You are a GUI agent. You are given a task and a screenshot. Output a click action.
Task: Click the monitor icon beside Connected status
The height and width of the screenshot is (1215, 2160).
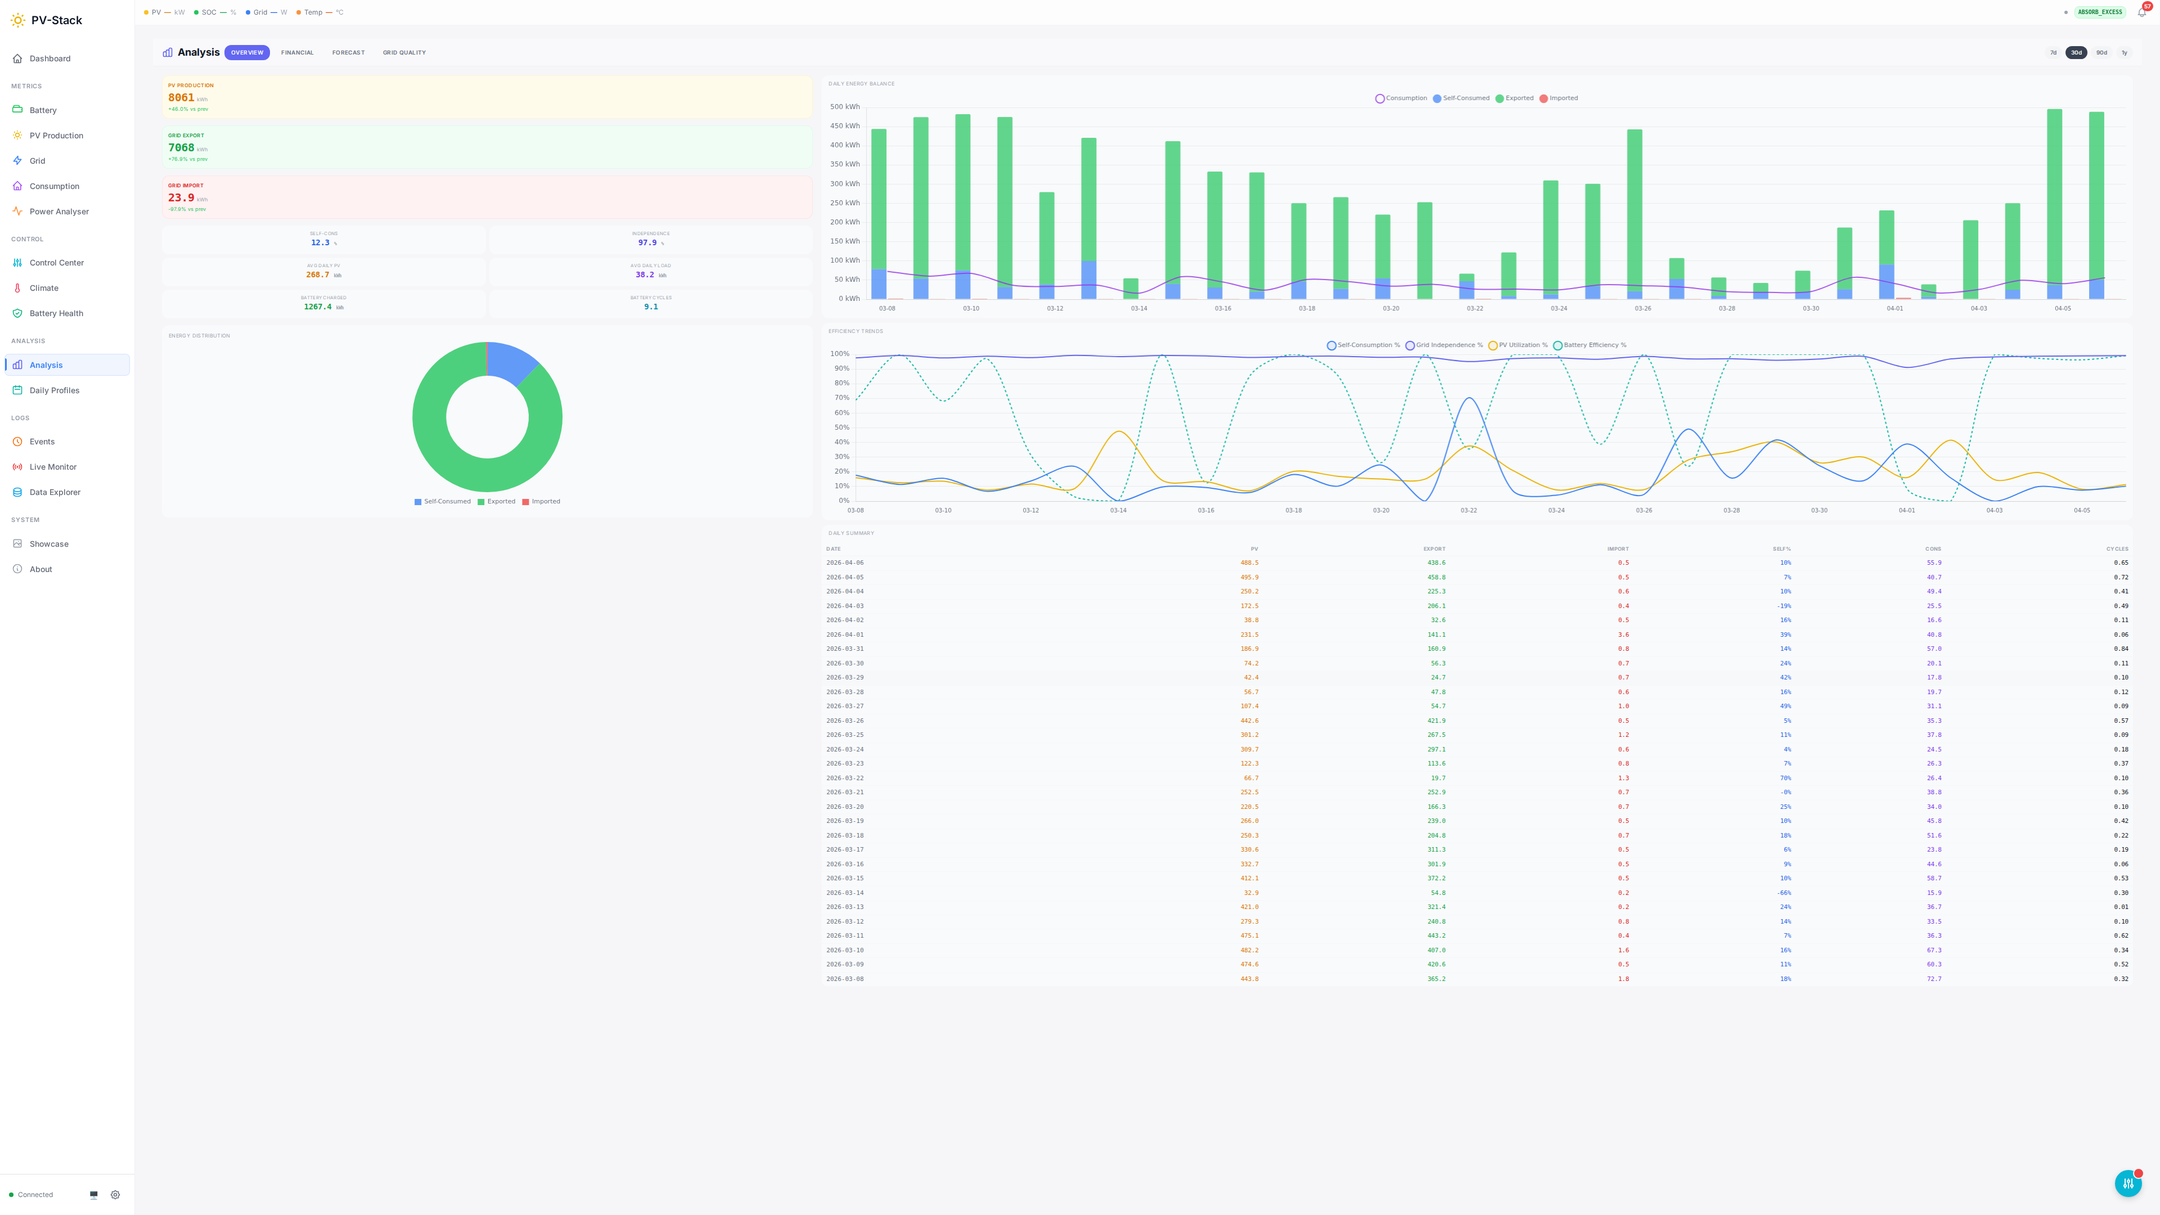click(94, 1195)
